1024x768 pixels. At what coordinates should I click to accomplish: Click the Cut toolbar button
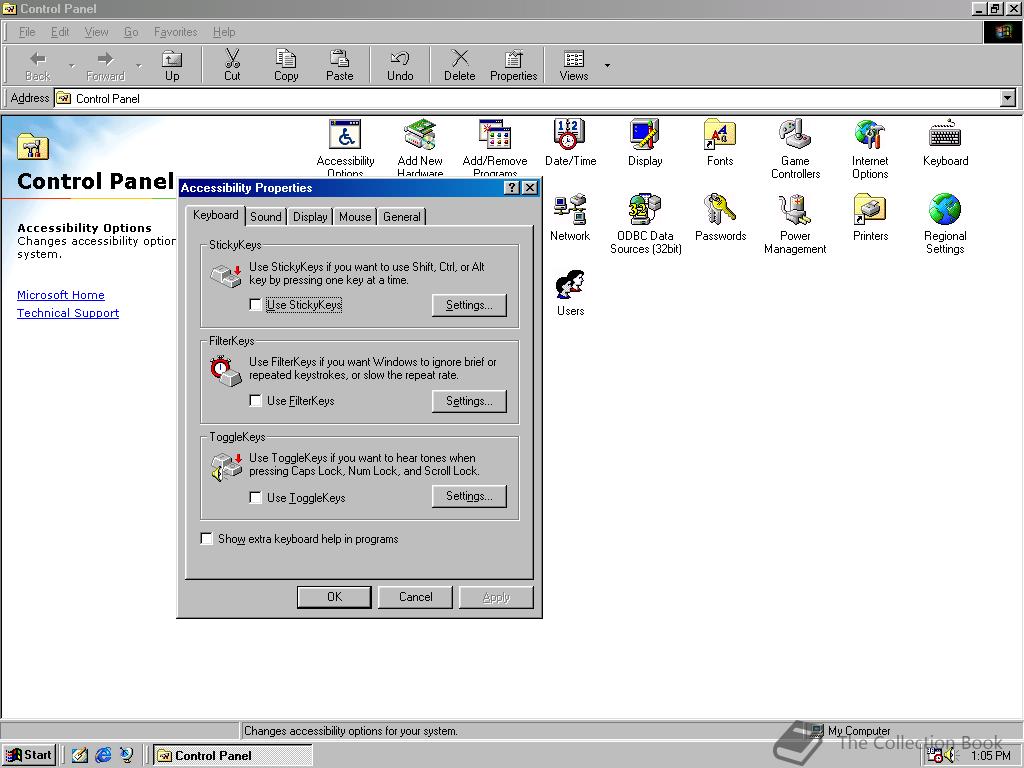pos(232,65)
